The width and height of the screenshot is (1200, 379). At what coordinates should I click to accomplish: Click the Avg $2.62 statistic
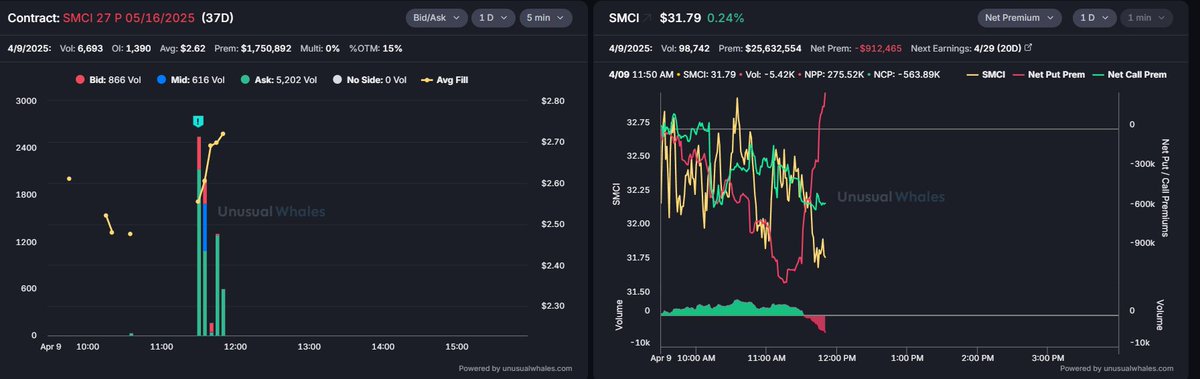(x=183, y=48)
